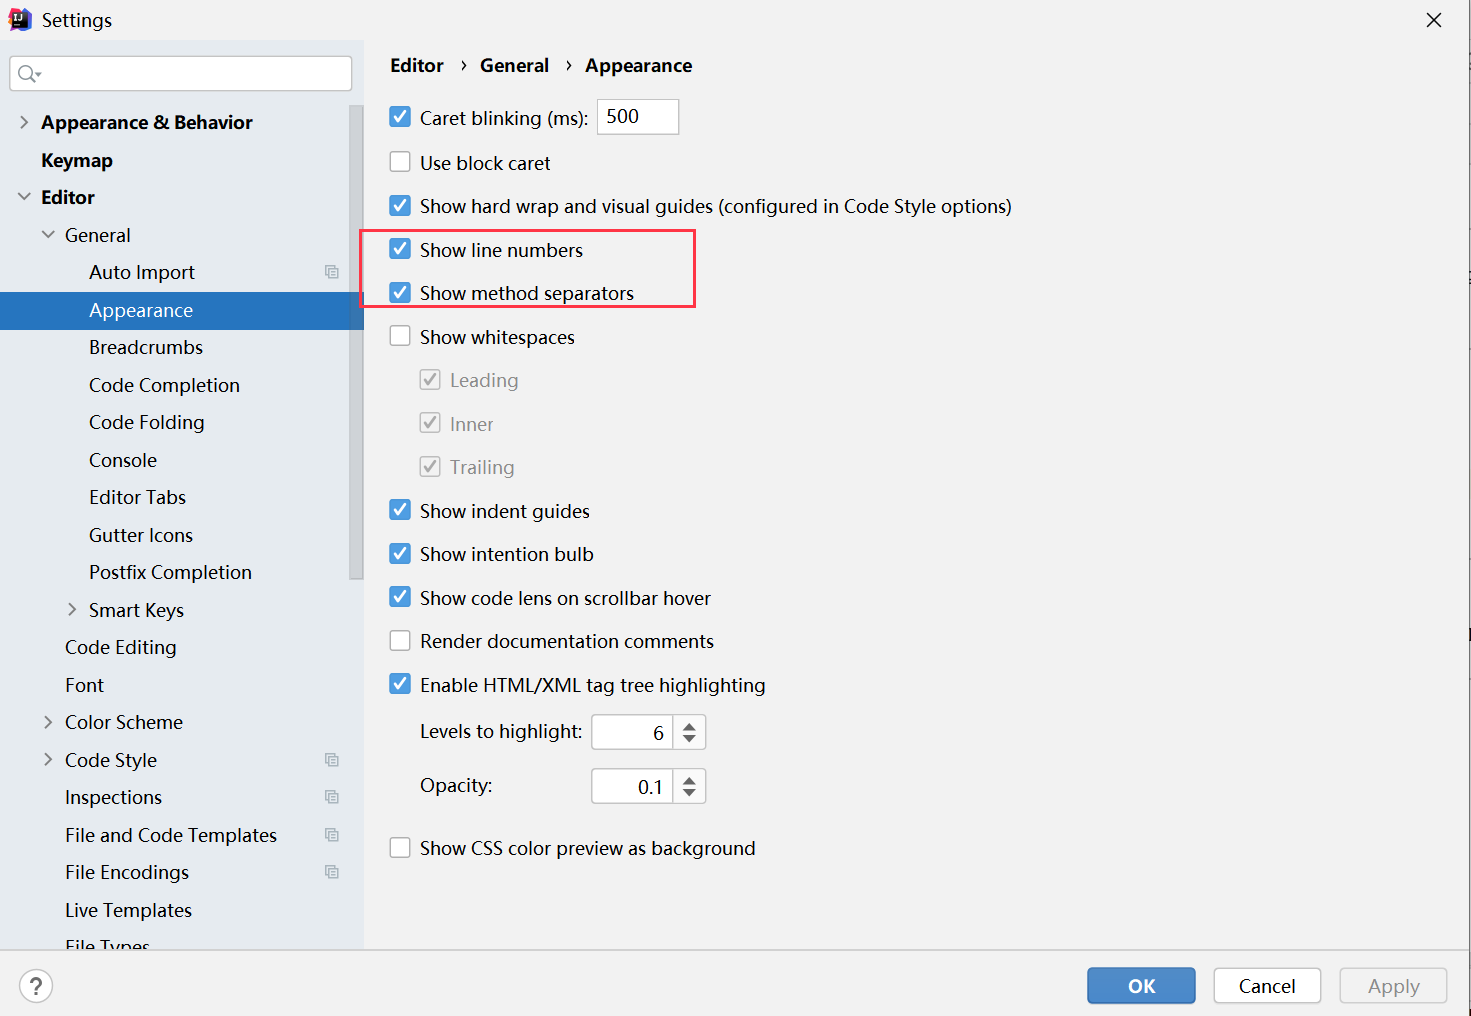
Task: Click the search magnifier icon
Action: point(28,74)
